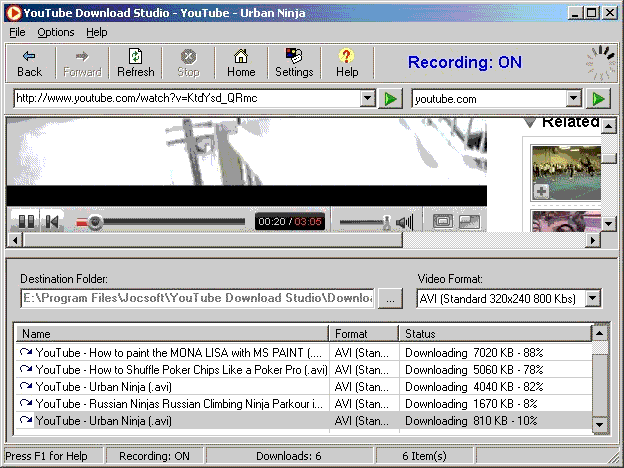Sort downloads by Status column header

[x=495, y=333]
